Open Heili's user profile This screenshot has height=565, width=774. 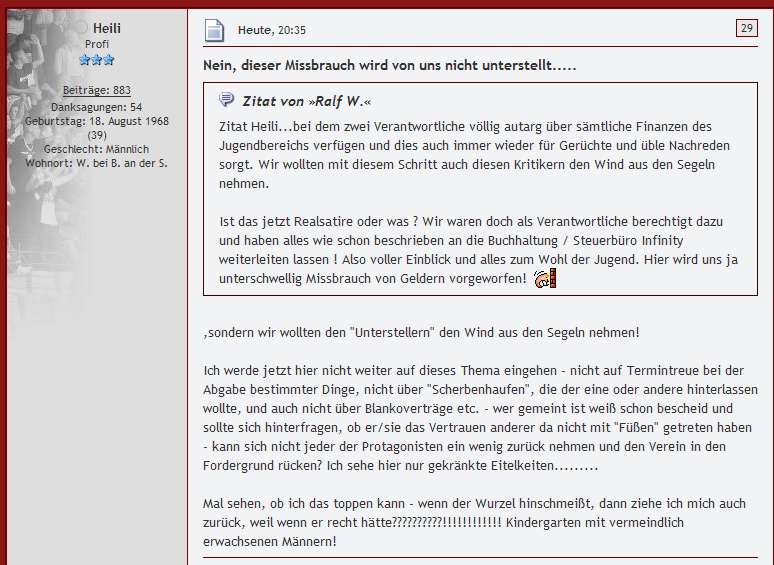click(x=106, y=29)
